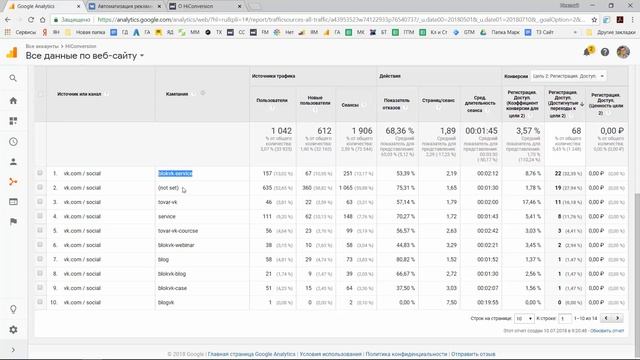Open Acquisition reports sidebar icon
Image resolution: width=640 pixels, height=360 pixels.
(x=13, y=182)
